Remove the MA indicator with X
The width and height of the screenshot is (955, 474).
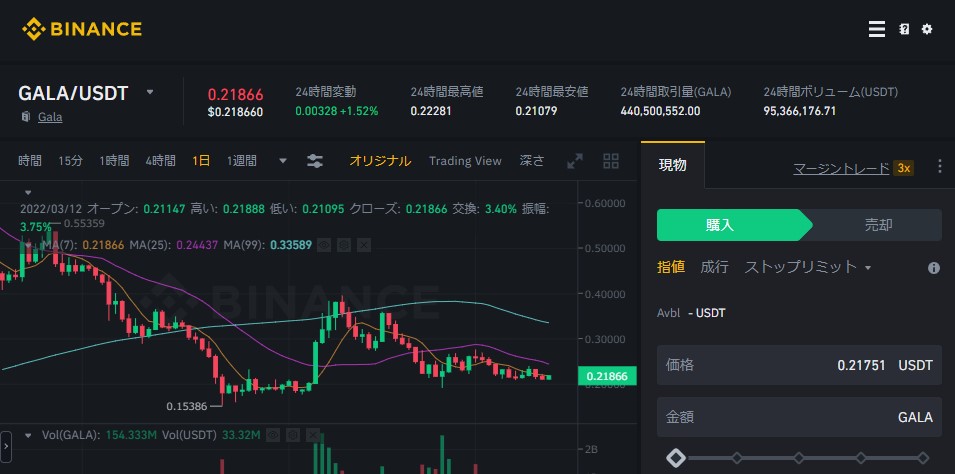(x=363, y=246)
